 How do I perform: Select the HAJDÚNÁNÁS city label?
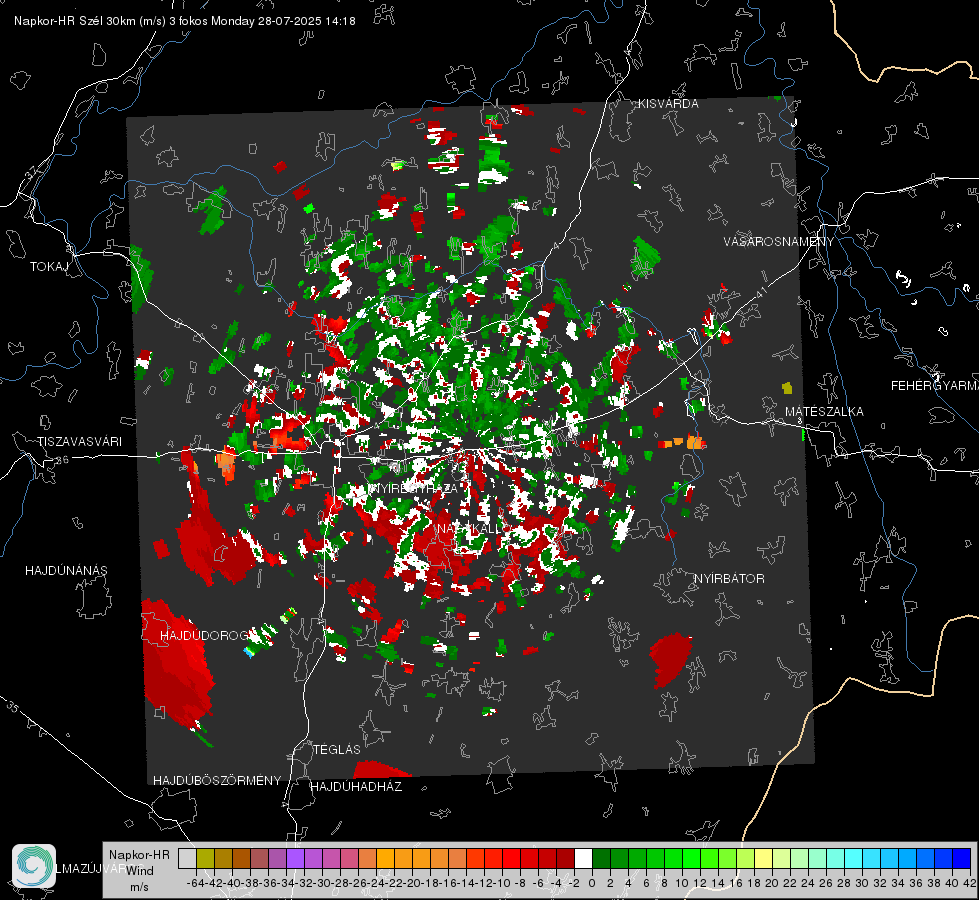(66, 570)
